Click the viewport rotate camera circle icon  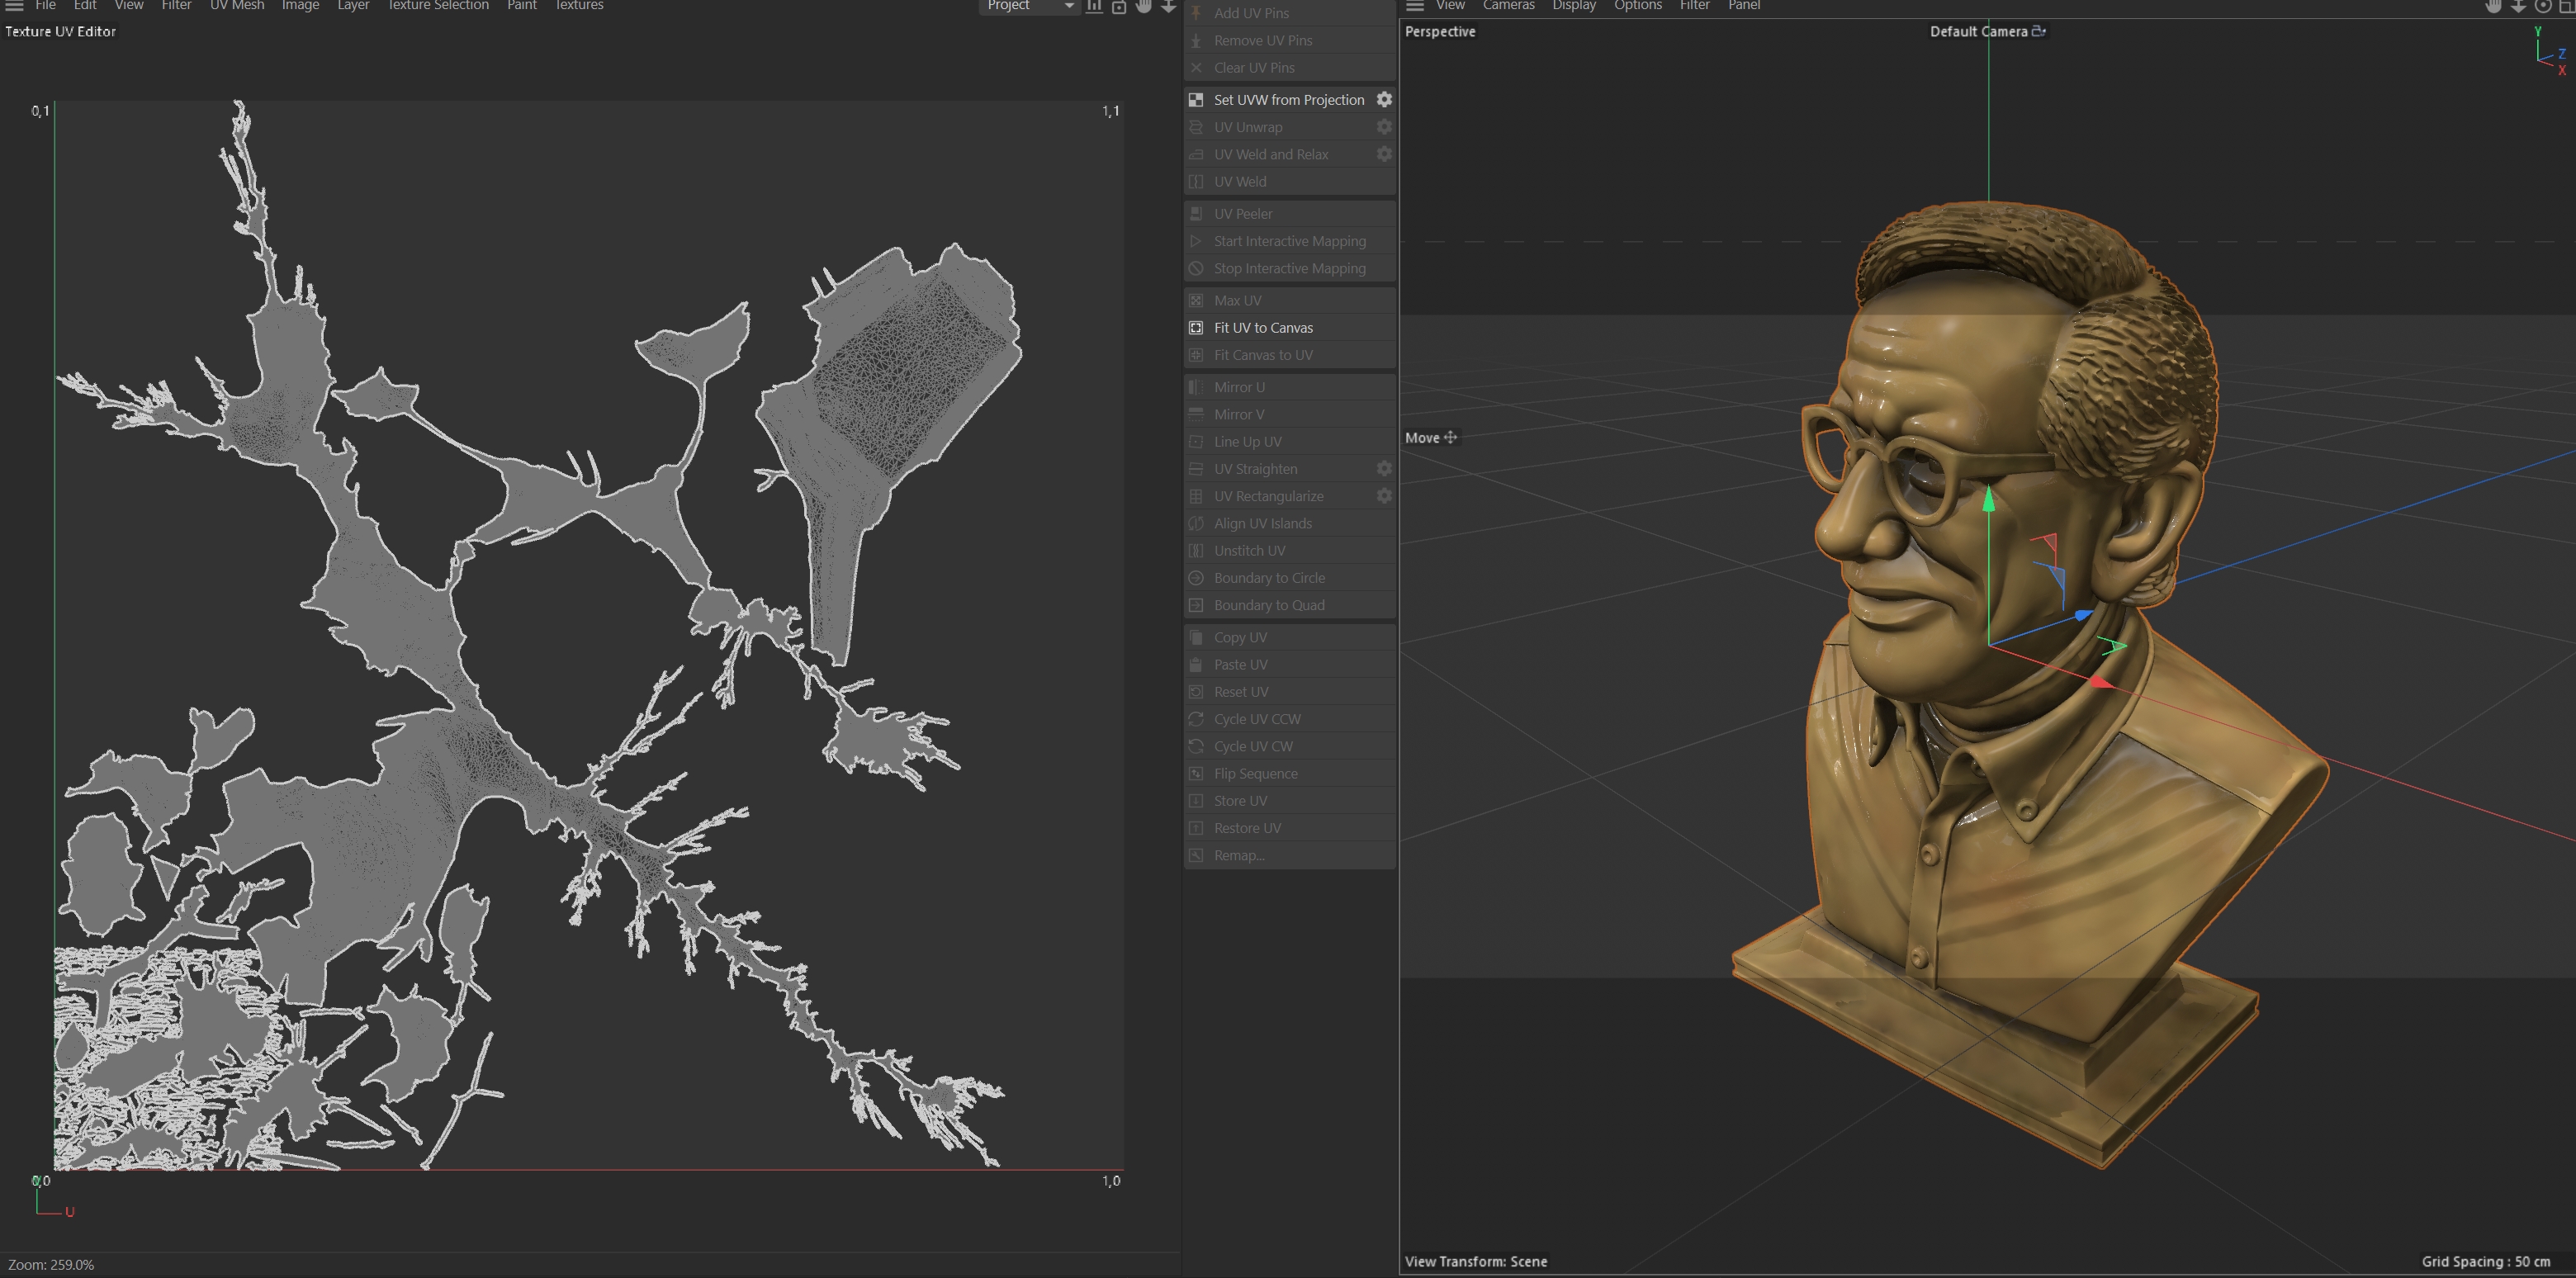[x=2542, y=6]
